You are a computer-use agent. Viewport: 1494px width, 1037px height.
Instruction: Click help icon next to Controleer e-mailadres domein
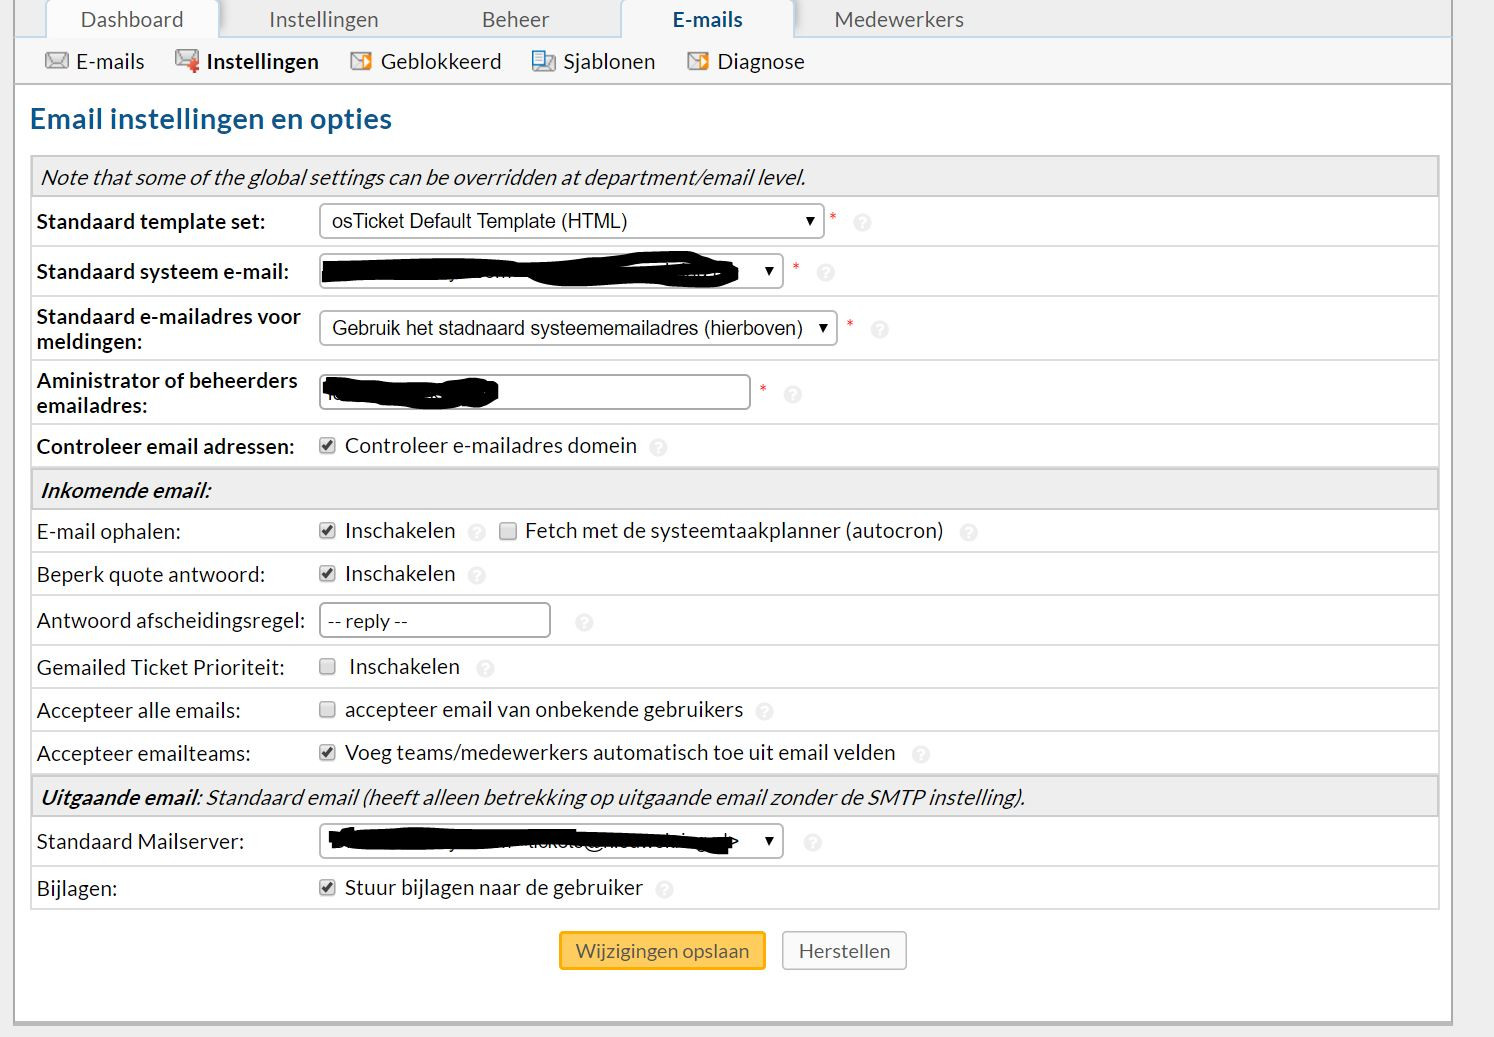(x=658, y=448)
